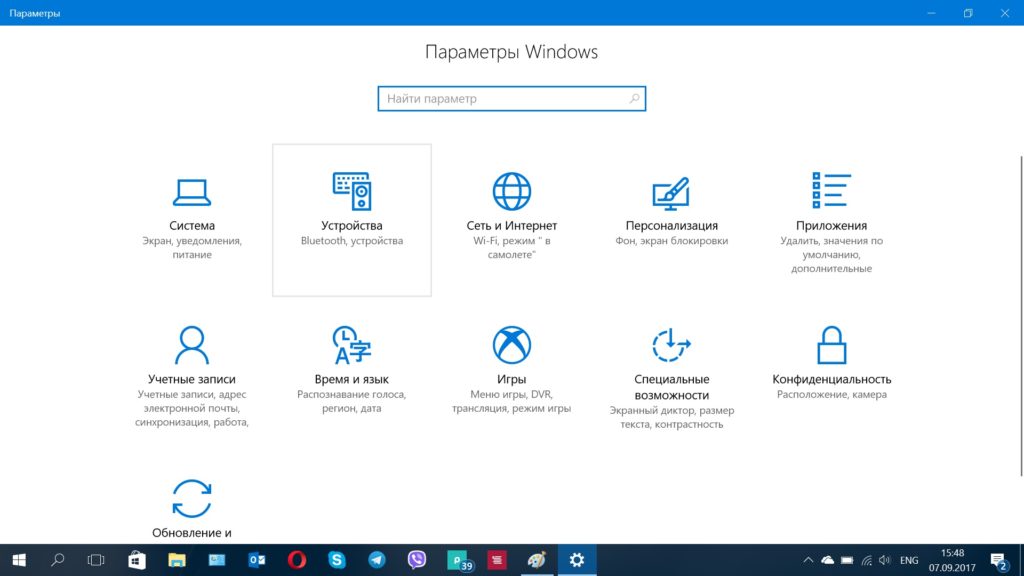Open the Action Center notifications
Image resolution: width=1024 pixels, height=576 pixels.
point(998,560)
